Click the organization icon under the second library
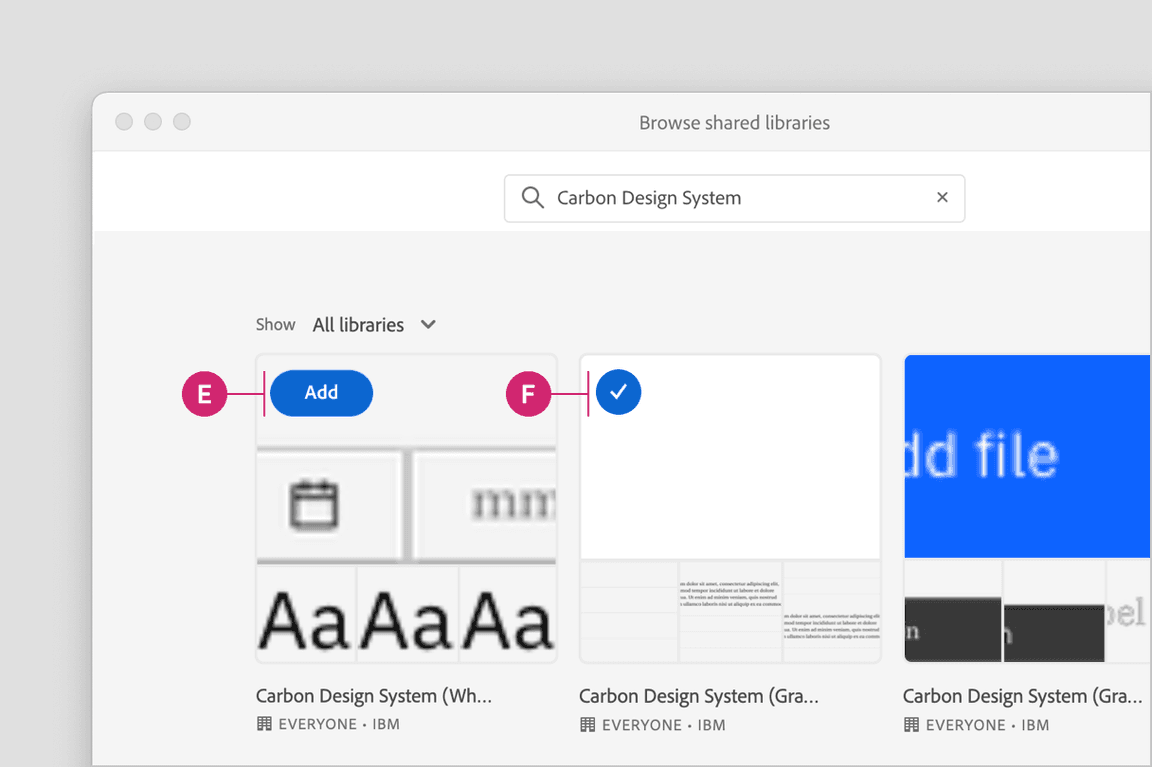This screenshot has width=1152, height=767. pyautogui.click(x=588, y=724)
